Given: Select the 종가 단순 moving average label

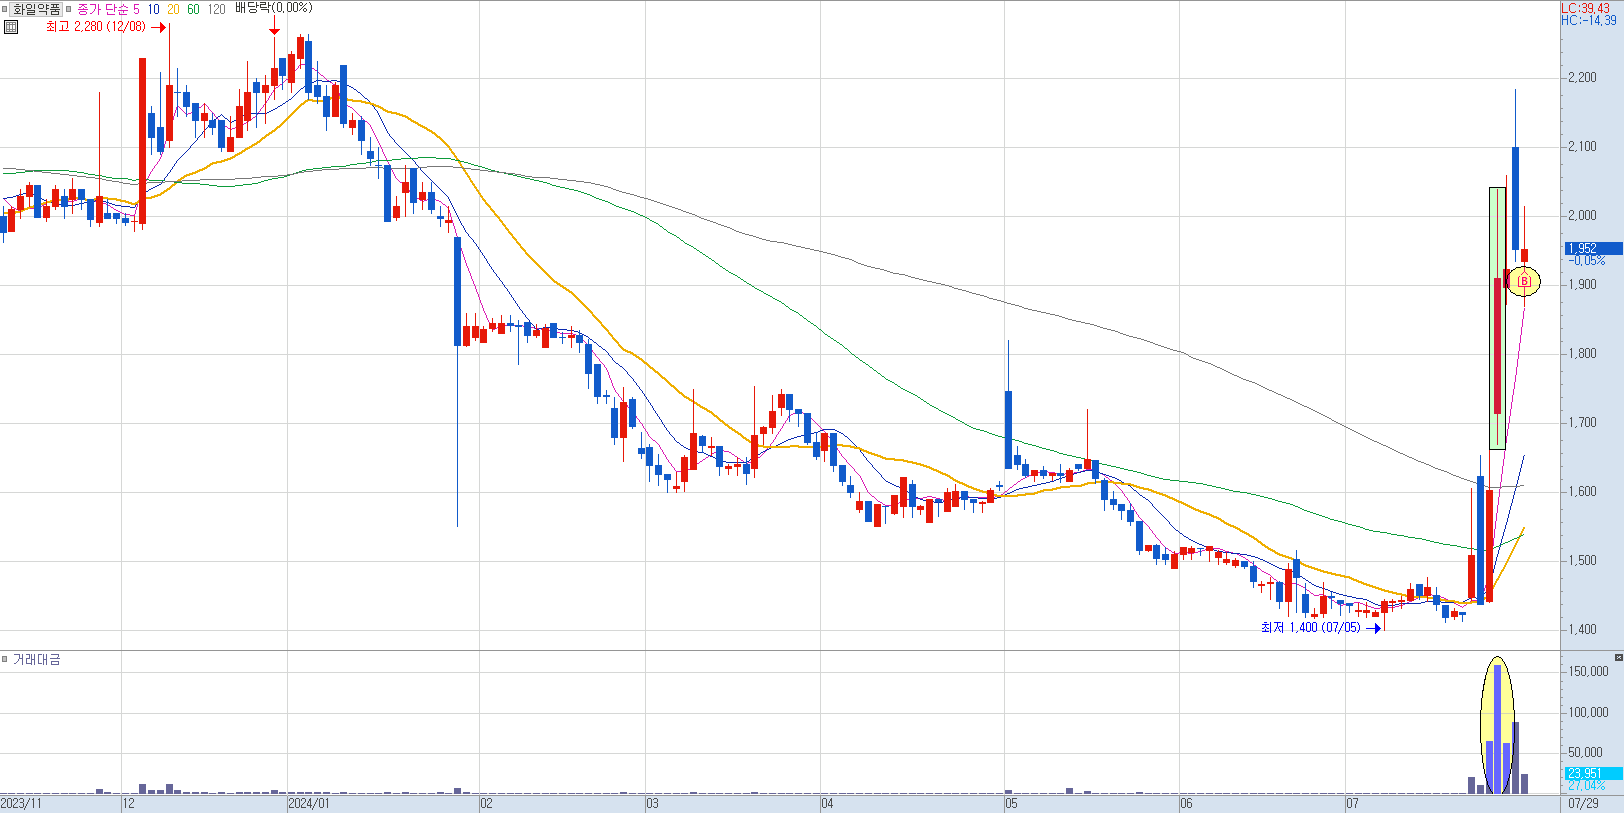Looking at the screenshot, I should [103, 9].
